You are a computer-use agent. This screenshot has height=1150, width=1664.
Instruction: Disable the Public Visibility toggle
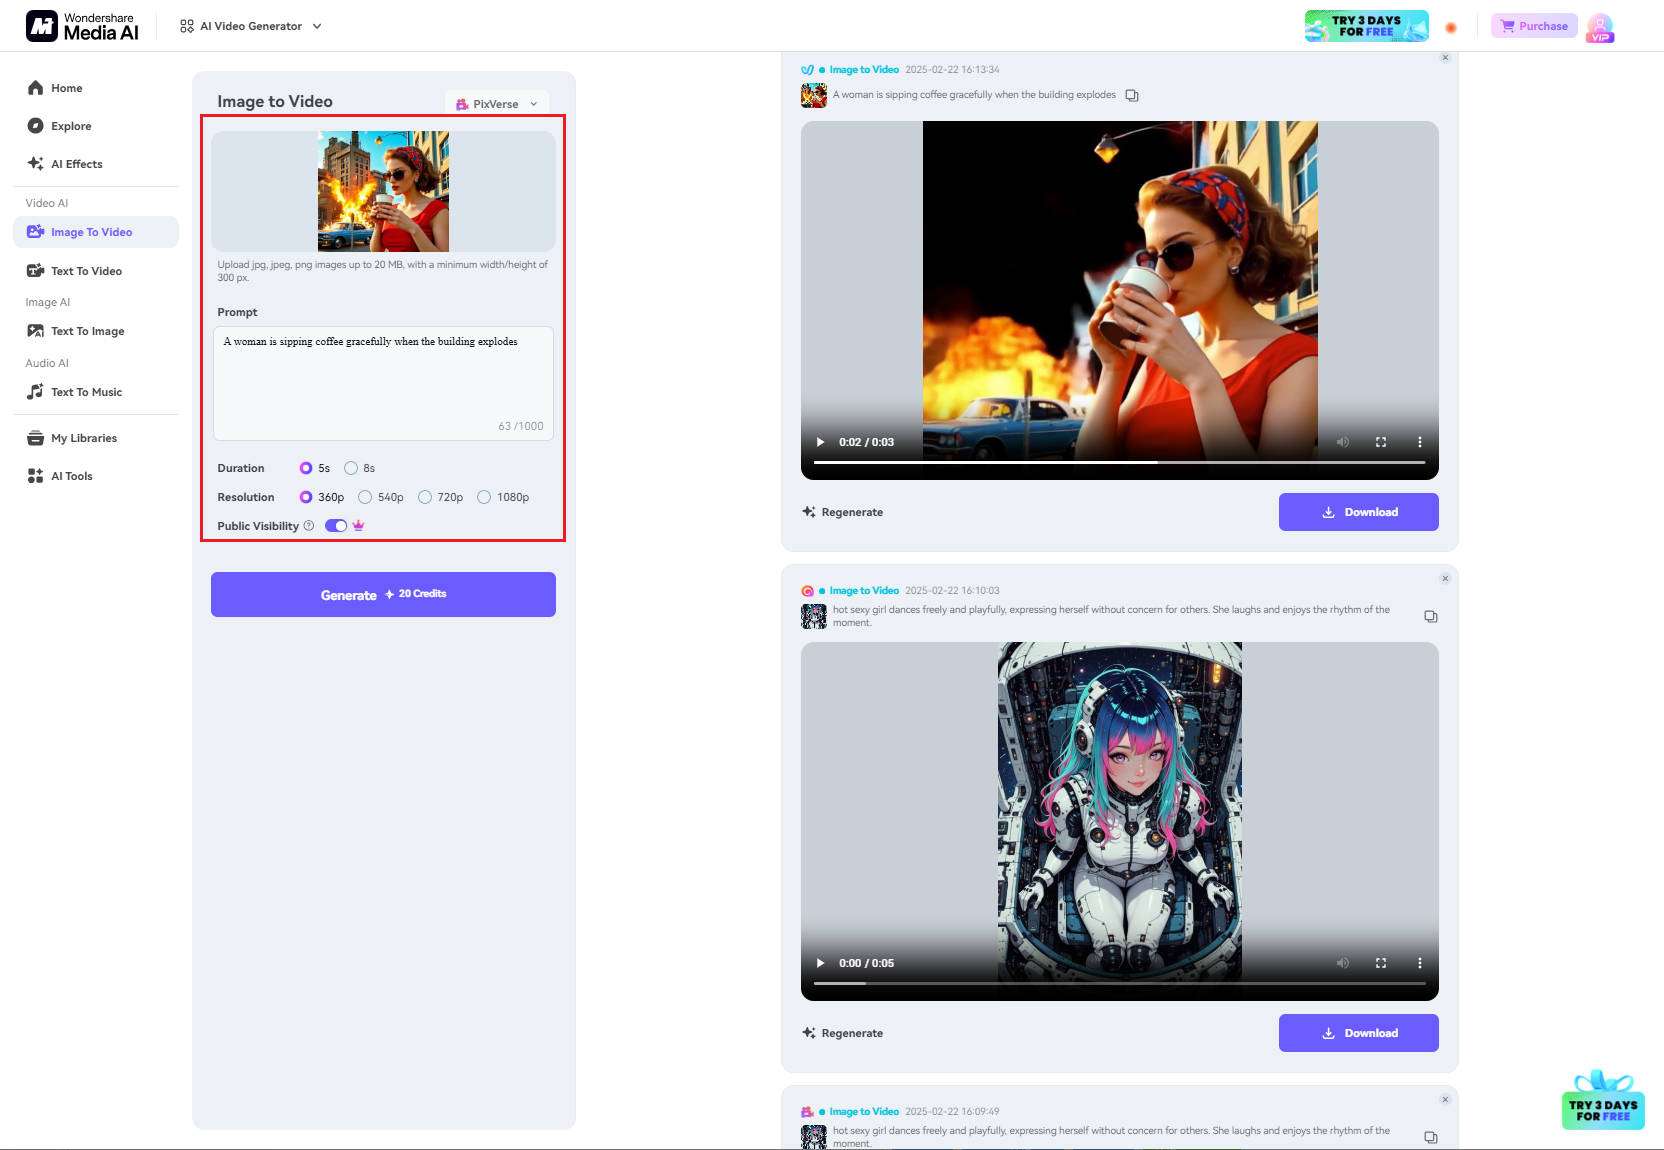click(x=334, y=525)
